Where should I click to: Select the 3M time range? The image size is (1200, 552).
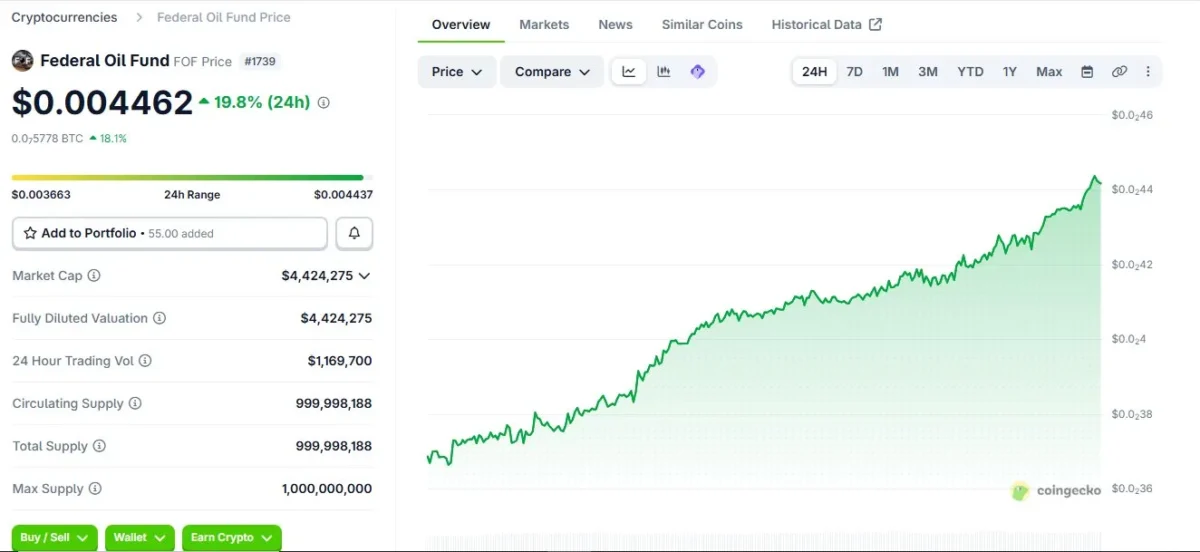point(928,72)
